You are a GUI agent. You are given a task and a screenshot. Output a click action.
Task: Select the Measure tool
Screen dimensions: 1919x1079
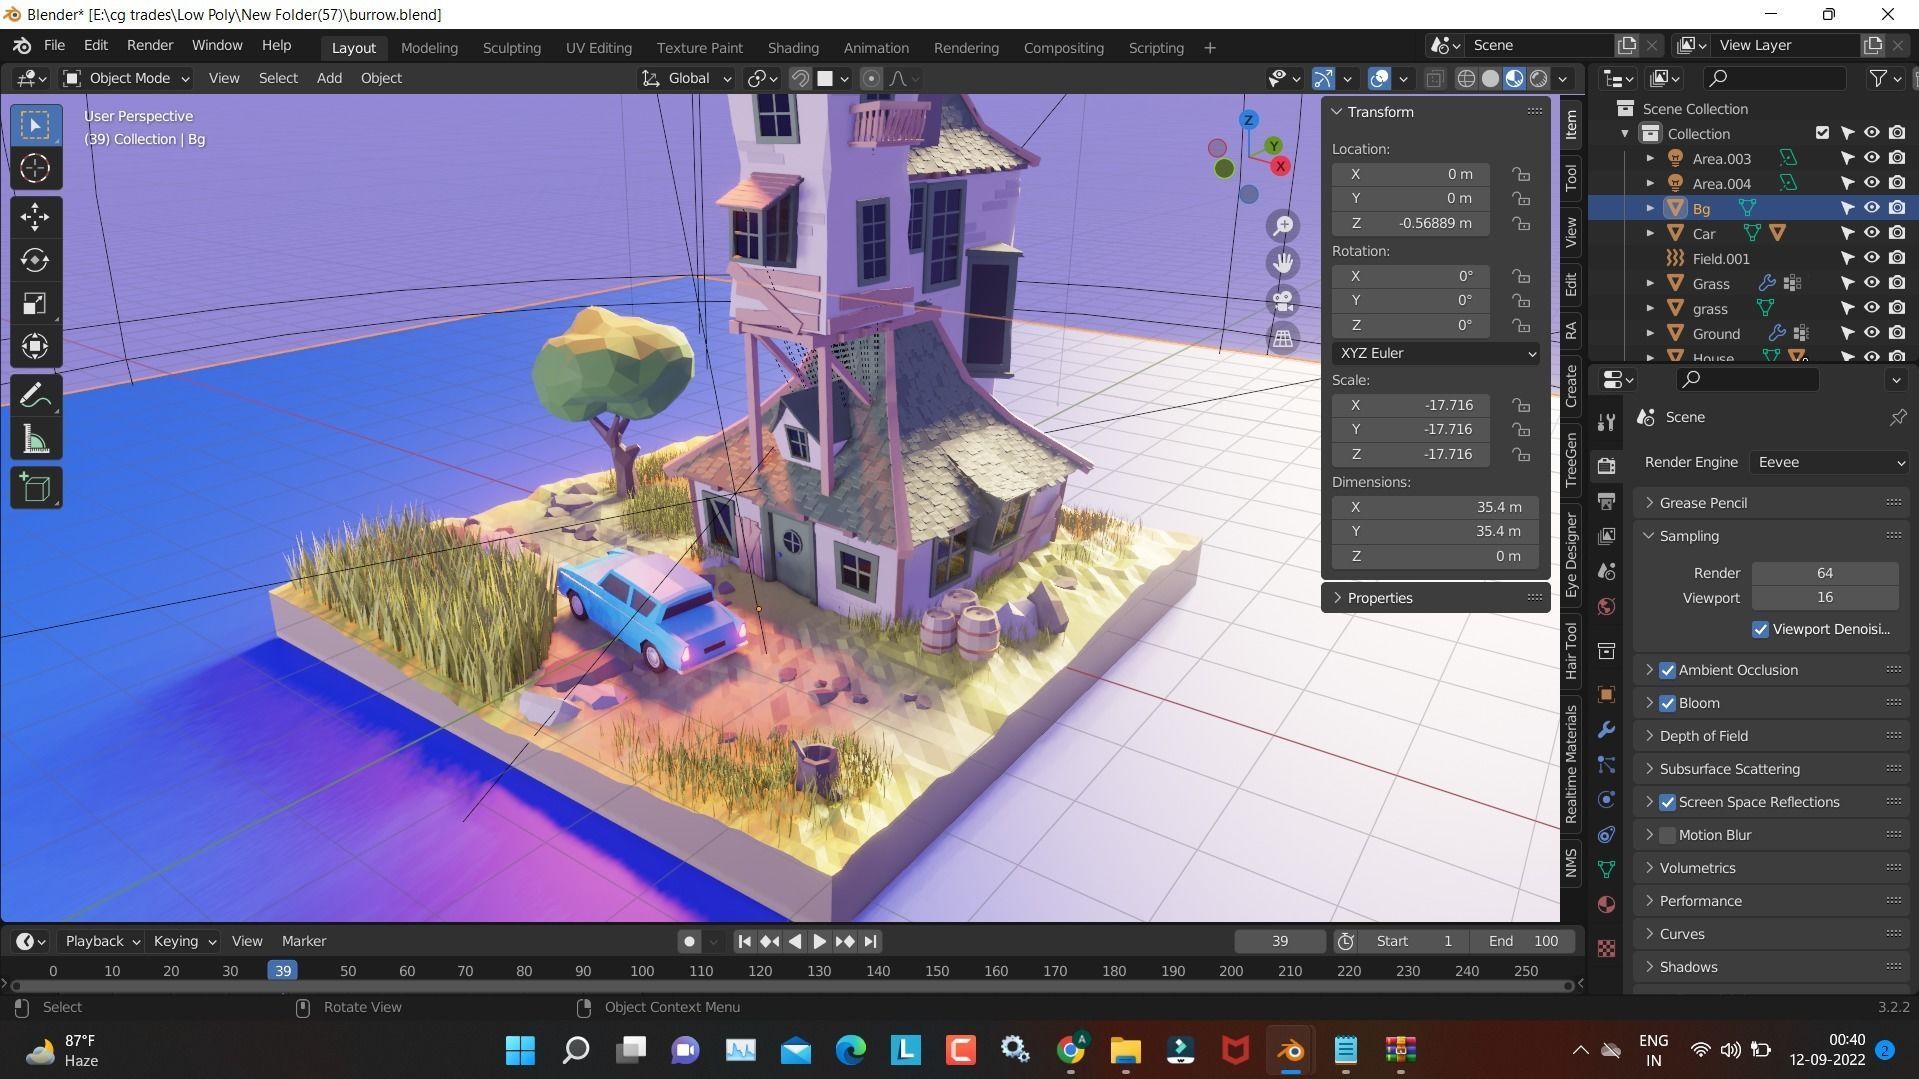[35, 437]
